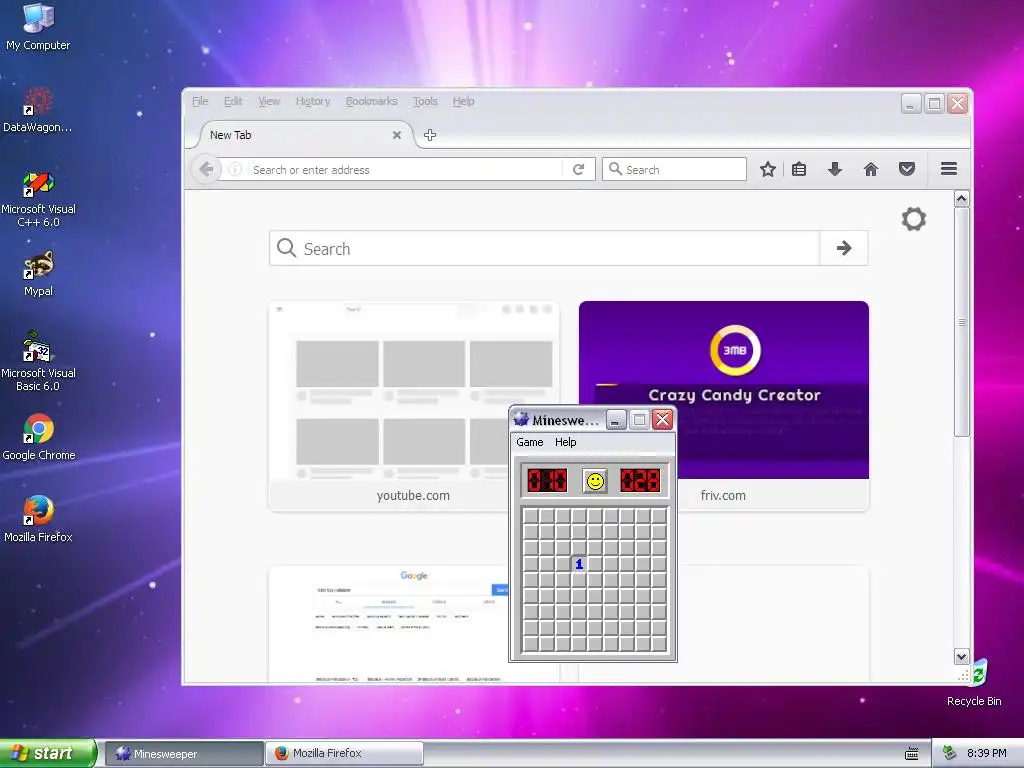1024x768 pixels.
Task: Open Minesweeper Help menu
Action: pyautogui.click(x=566, y=442)
